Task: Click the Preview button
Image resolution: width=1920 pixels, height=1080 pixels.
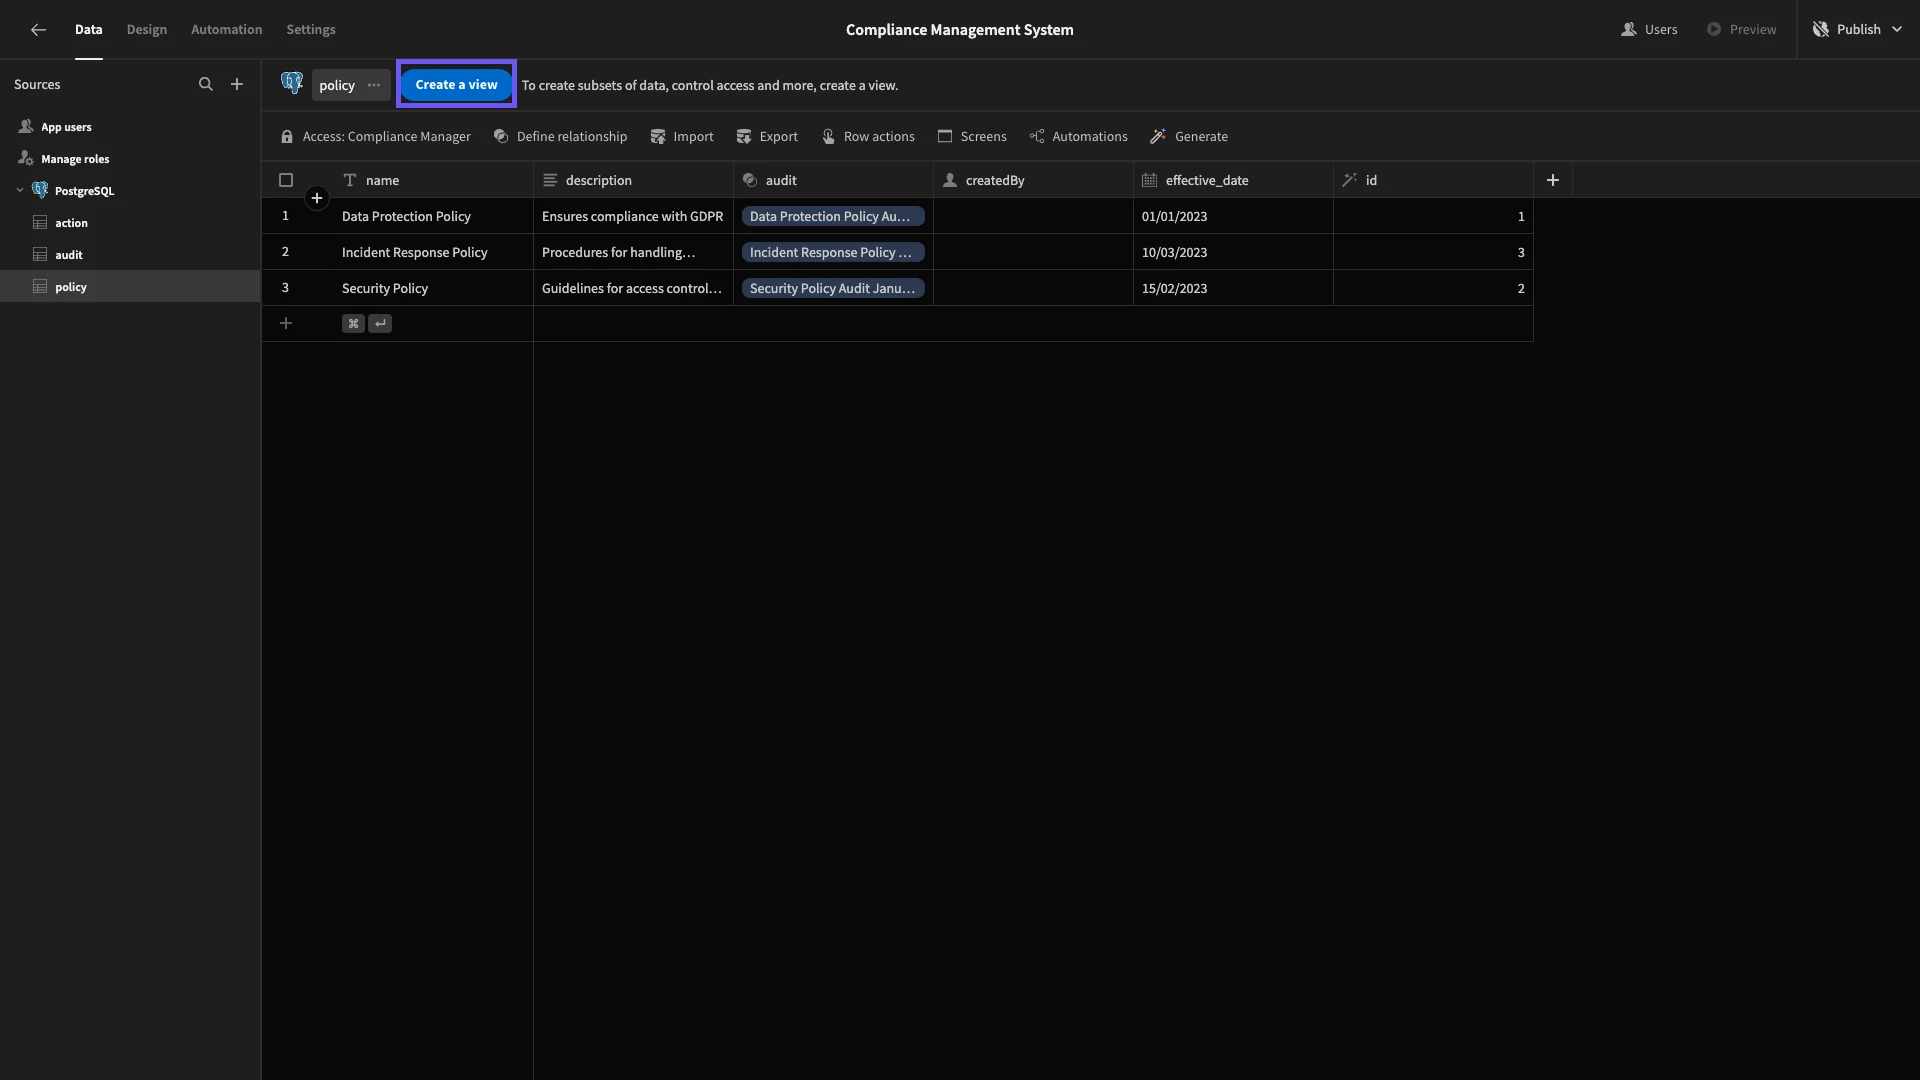Action: 1741,30
